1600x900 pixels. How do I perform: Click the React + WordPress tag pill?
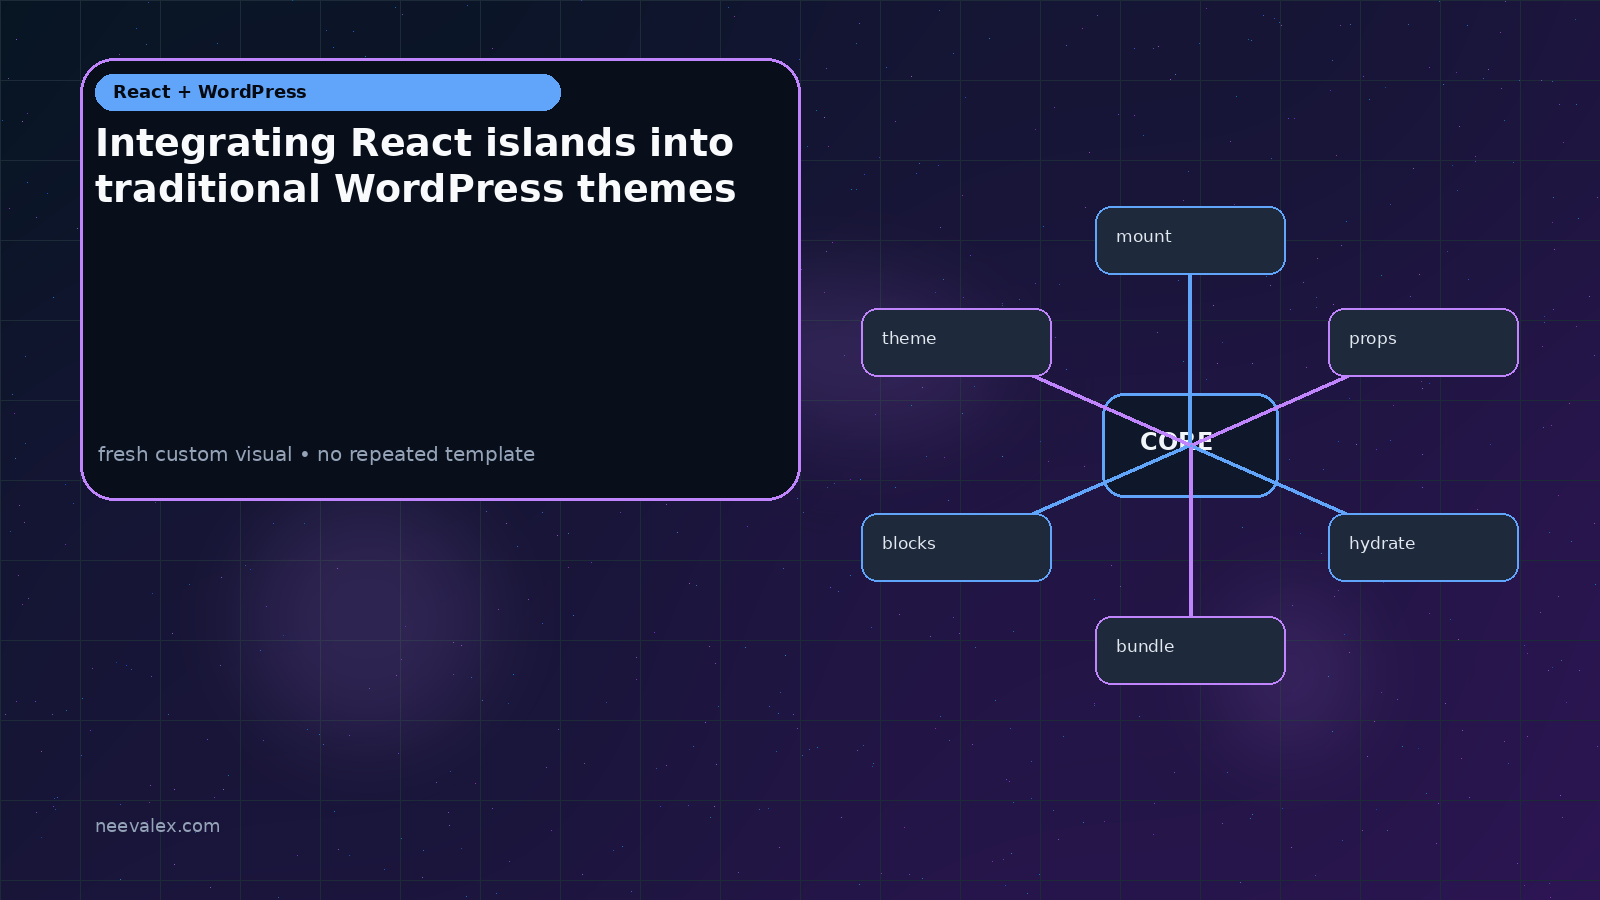(328, 92)
